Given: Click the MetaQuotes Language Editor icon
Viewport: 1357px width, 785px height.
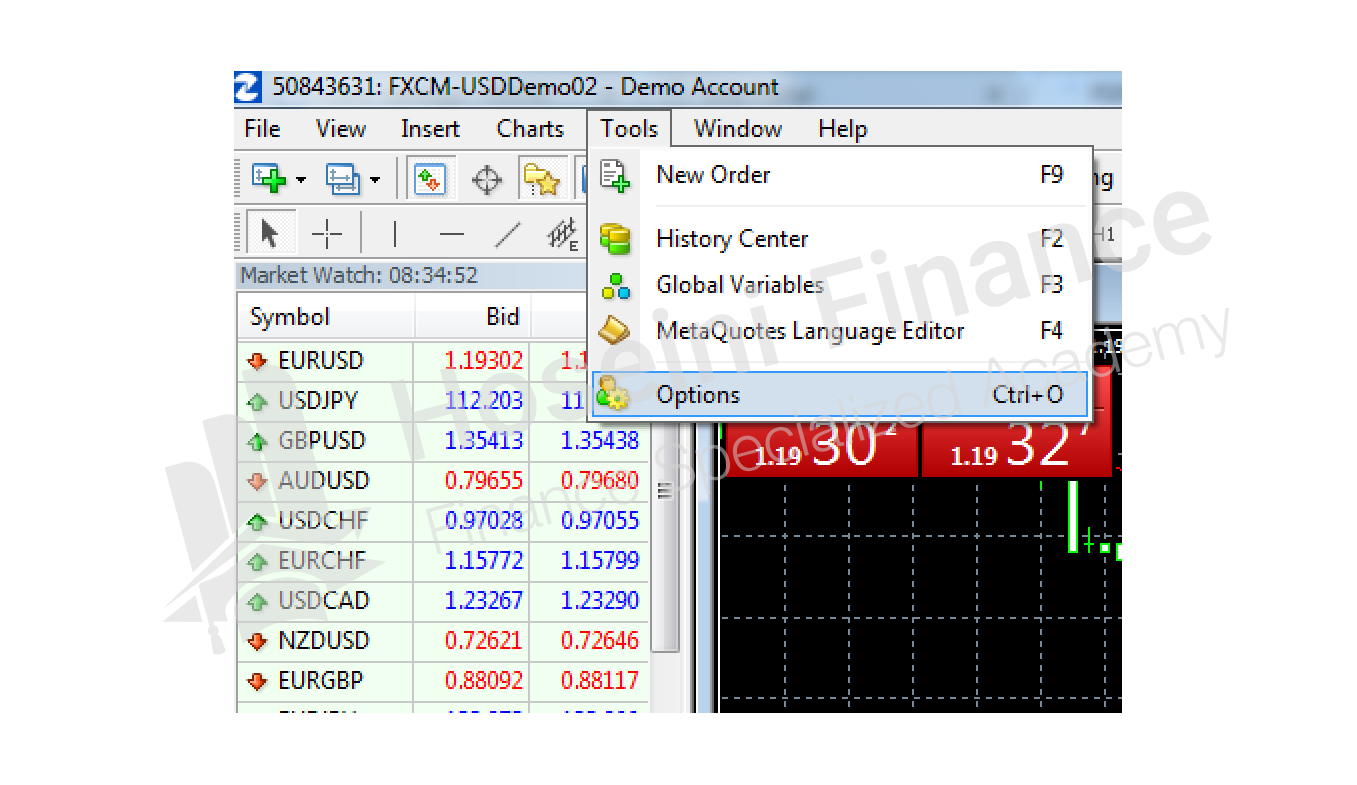Looking at the screenshot, I should 615,331.
